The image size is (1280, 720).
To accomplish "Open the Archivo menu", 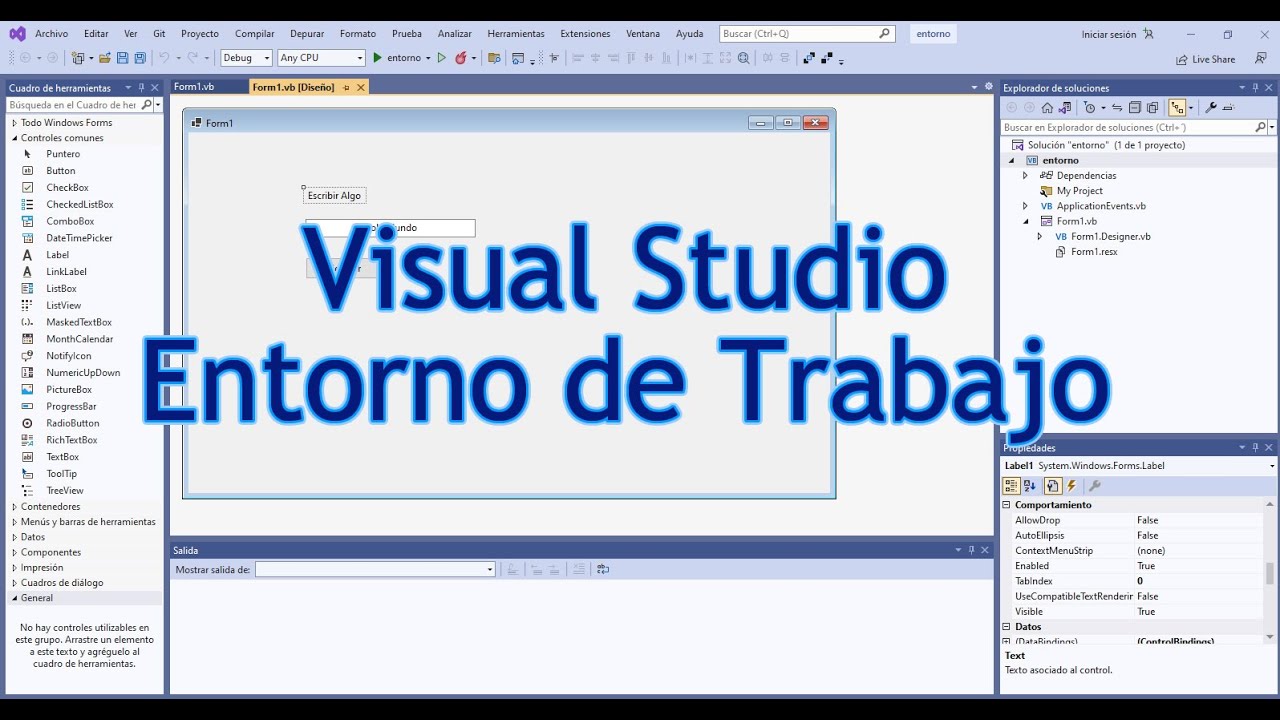I will point(52,33).
